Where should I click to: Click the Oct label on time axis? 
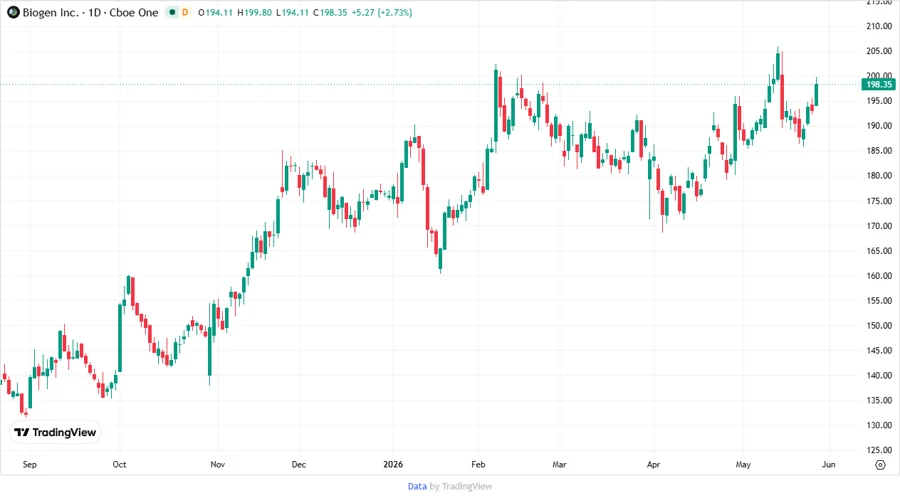point(119,464)
